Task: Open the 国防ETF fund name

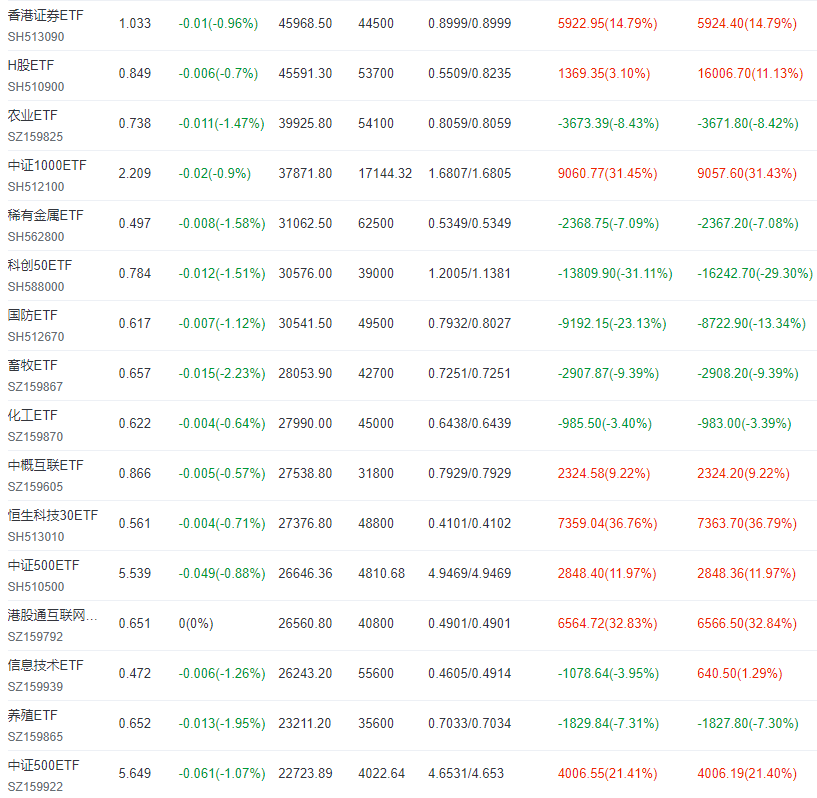Action: [32, 316]
